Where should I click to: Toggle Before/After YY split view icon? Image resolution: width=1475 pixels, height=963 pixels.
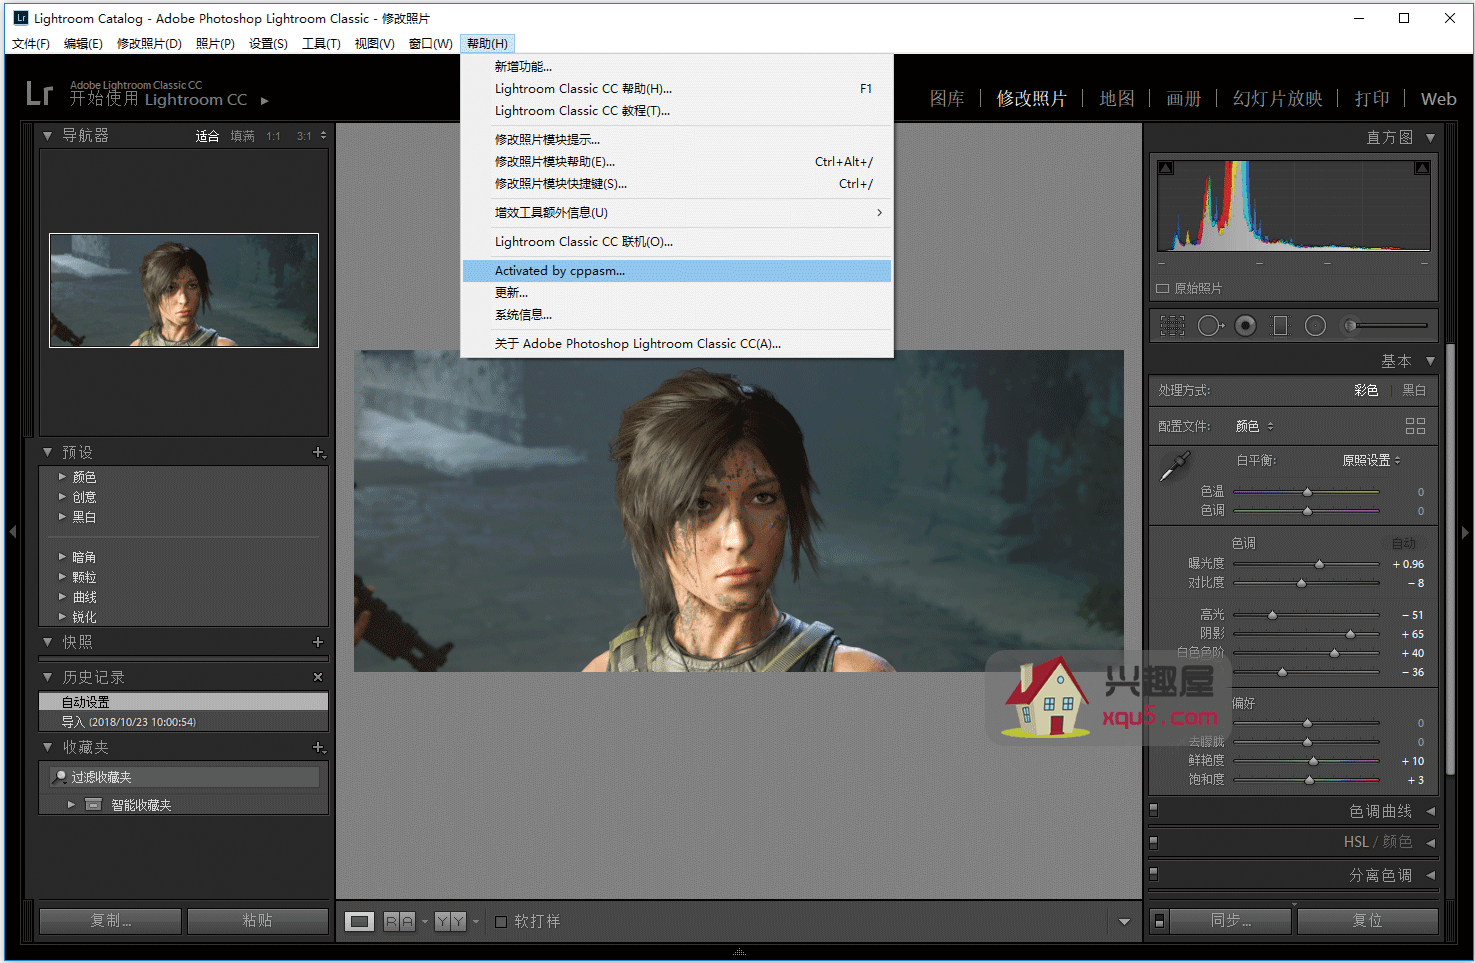tap(450, 921)
